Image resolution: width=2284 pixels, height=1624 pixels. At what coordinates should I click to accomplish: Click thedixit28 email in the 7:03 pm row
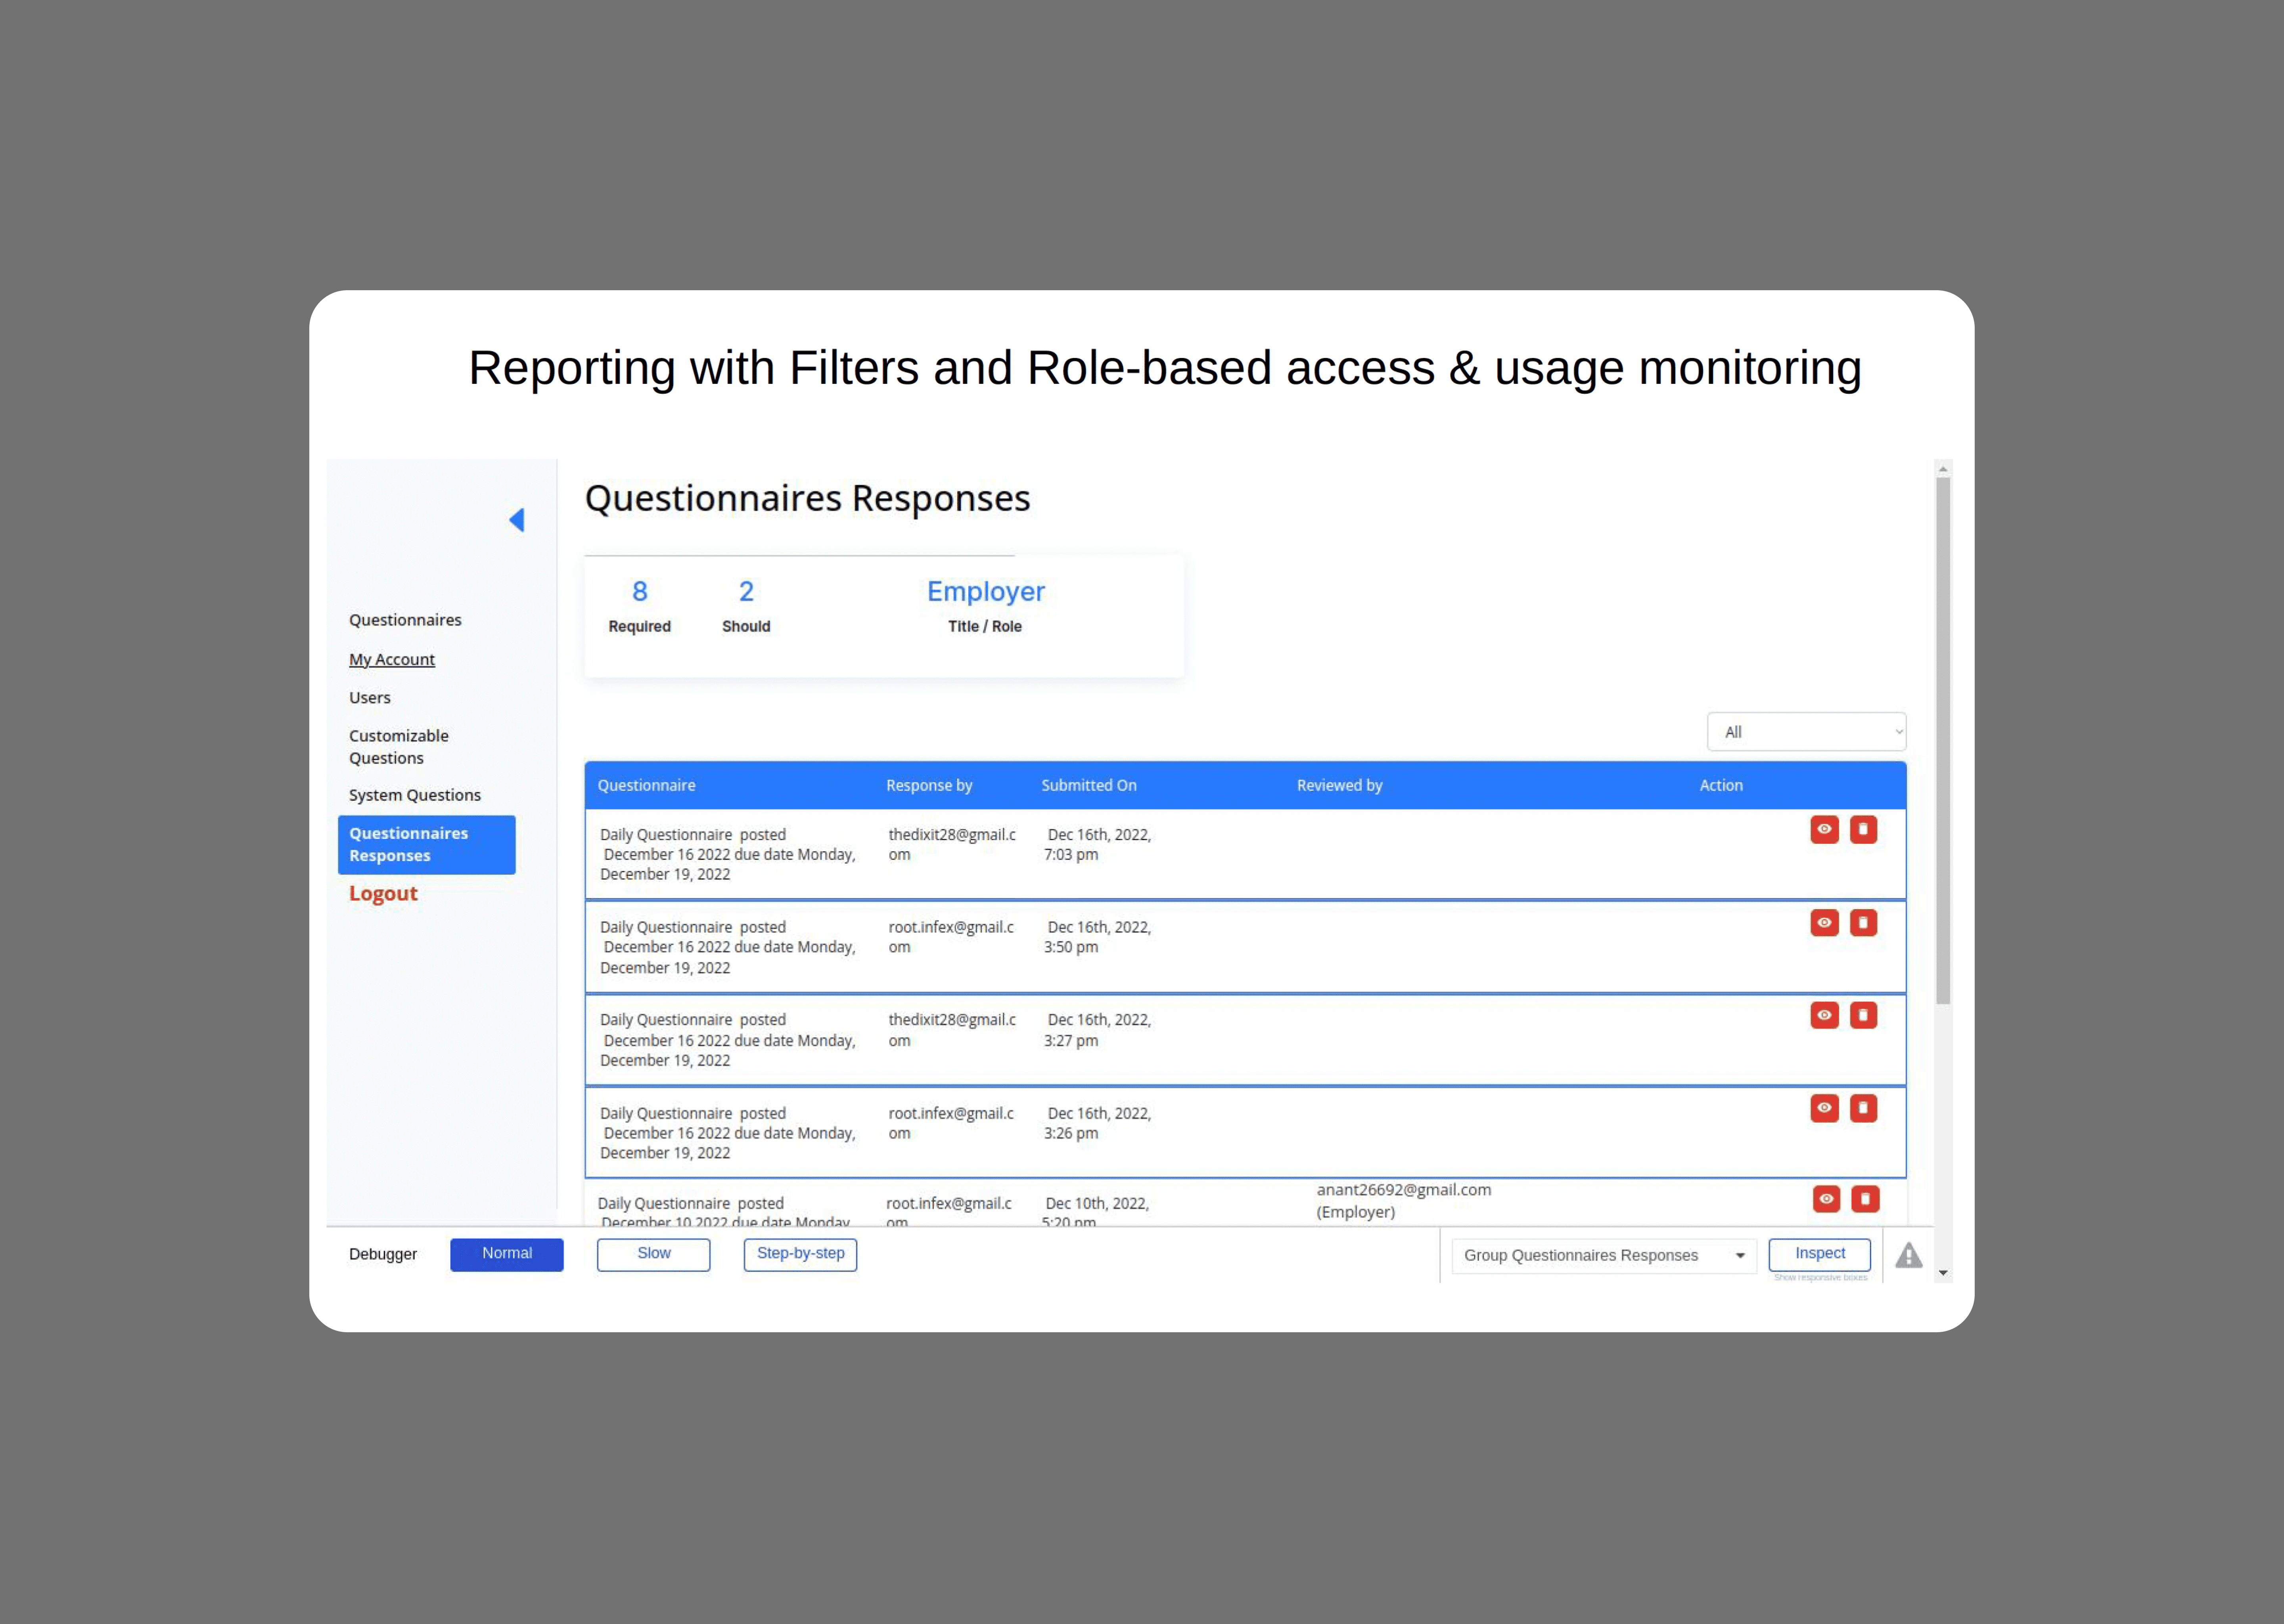coord(952,845)
